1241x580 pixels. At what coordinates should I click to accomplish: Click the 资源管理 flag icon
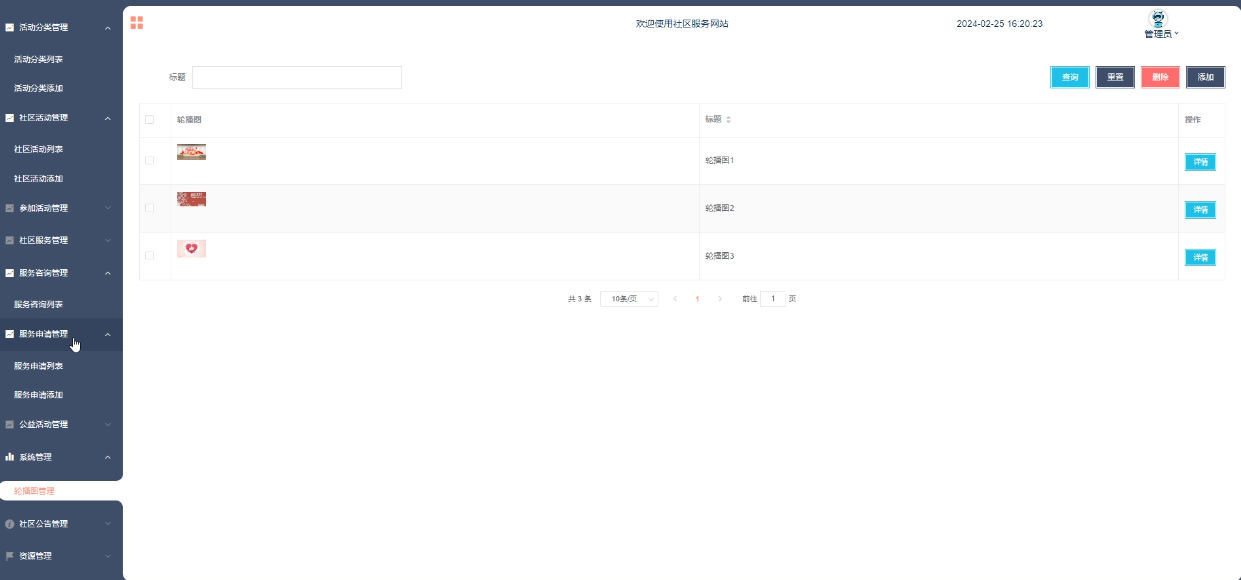pos(10,556)
